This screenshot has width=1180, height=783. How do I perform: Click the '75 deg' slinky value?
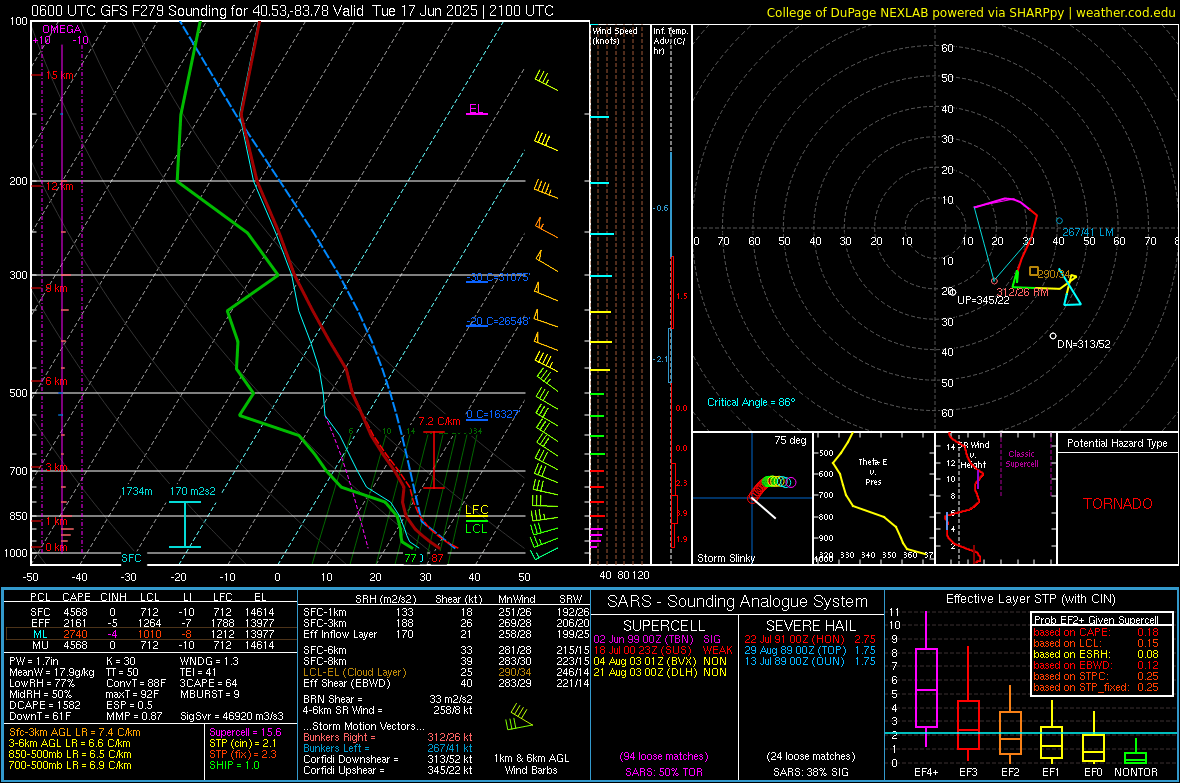(790, 440)
